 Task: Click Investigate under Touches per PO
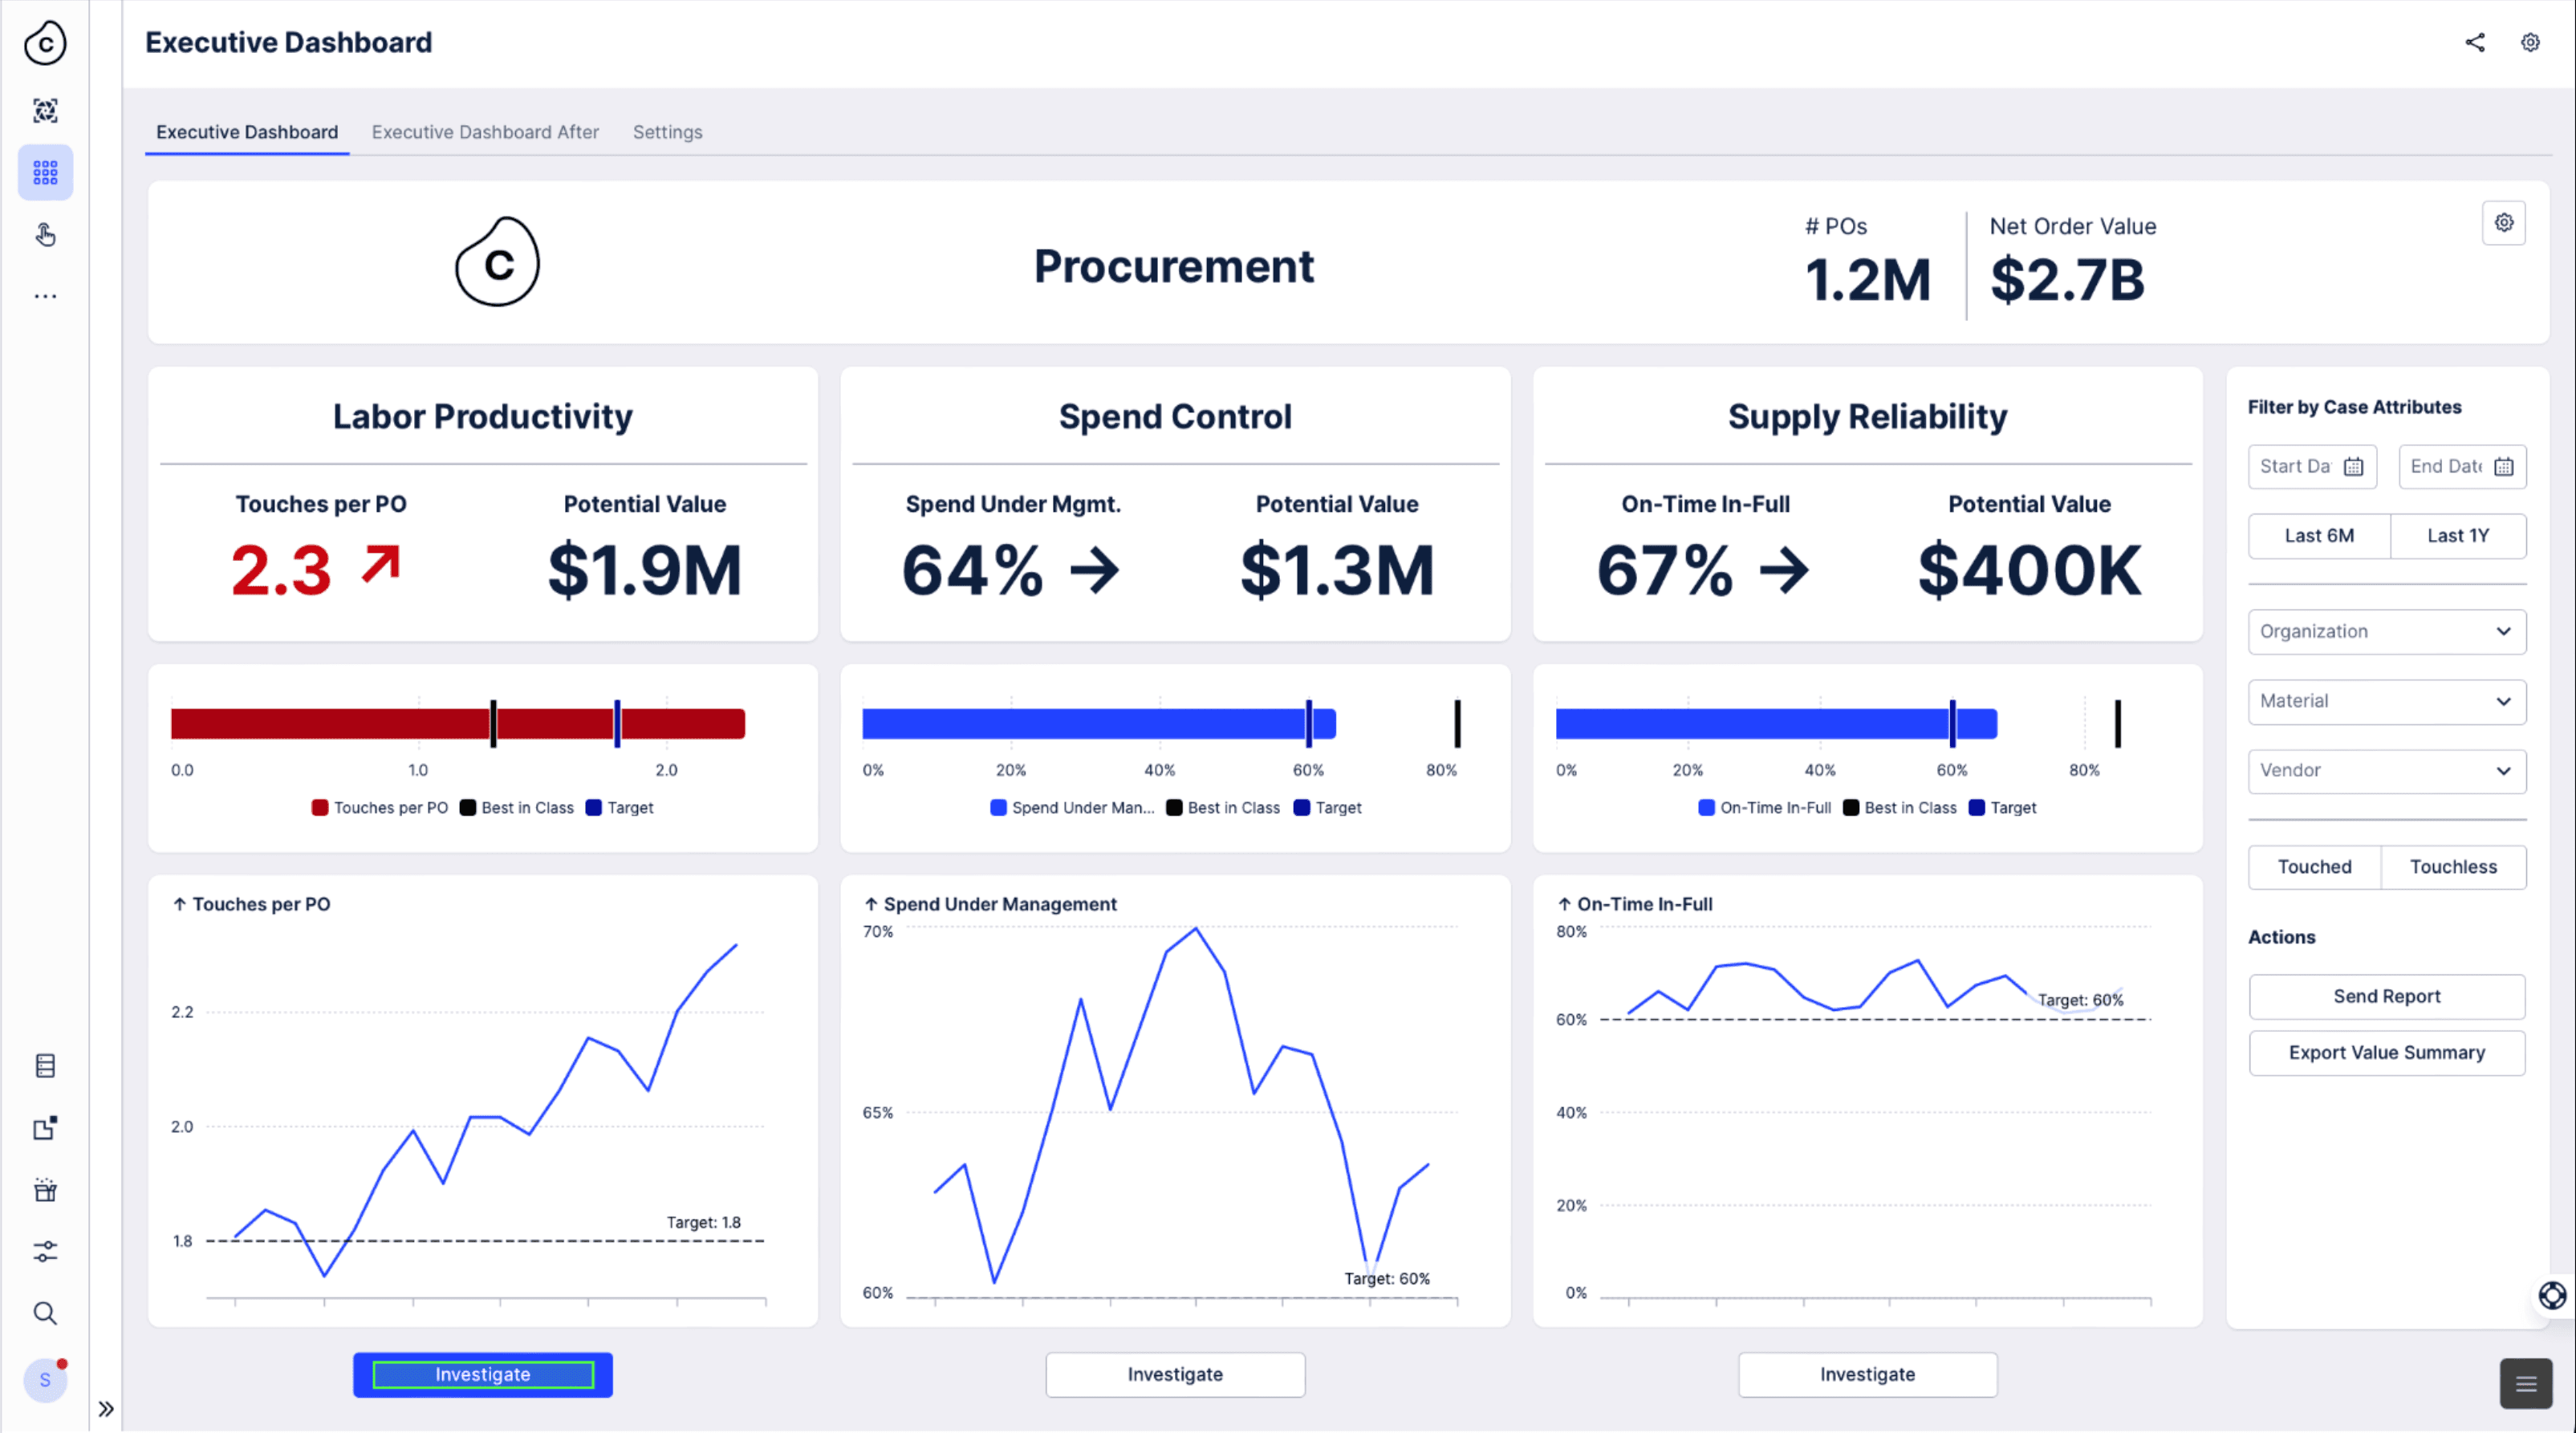point(483,1375)
